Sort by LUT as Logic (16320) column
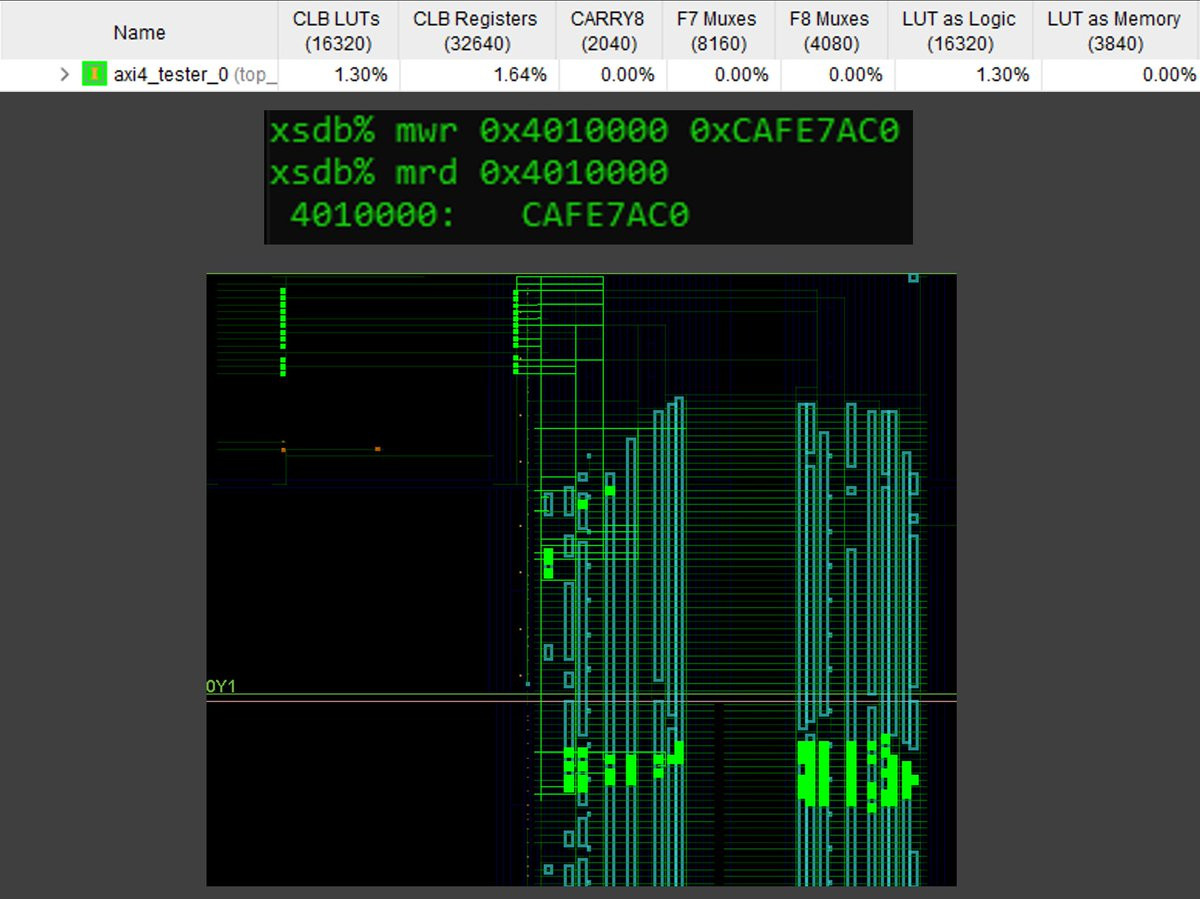This screenshot has height=899, width=1200. (959, 32)
